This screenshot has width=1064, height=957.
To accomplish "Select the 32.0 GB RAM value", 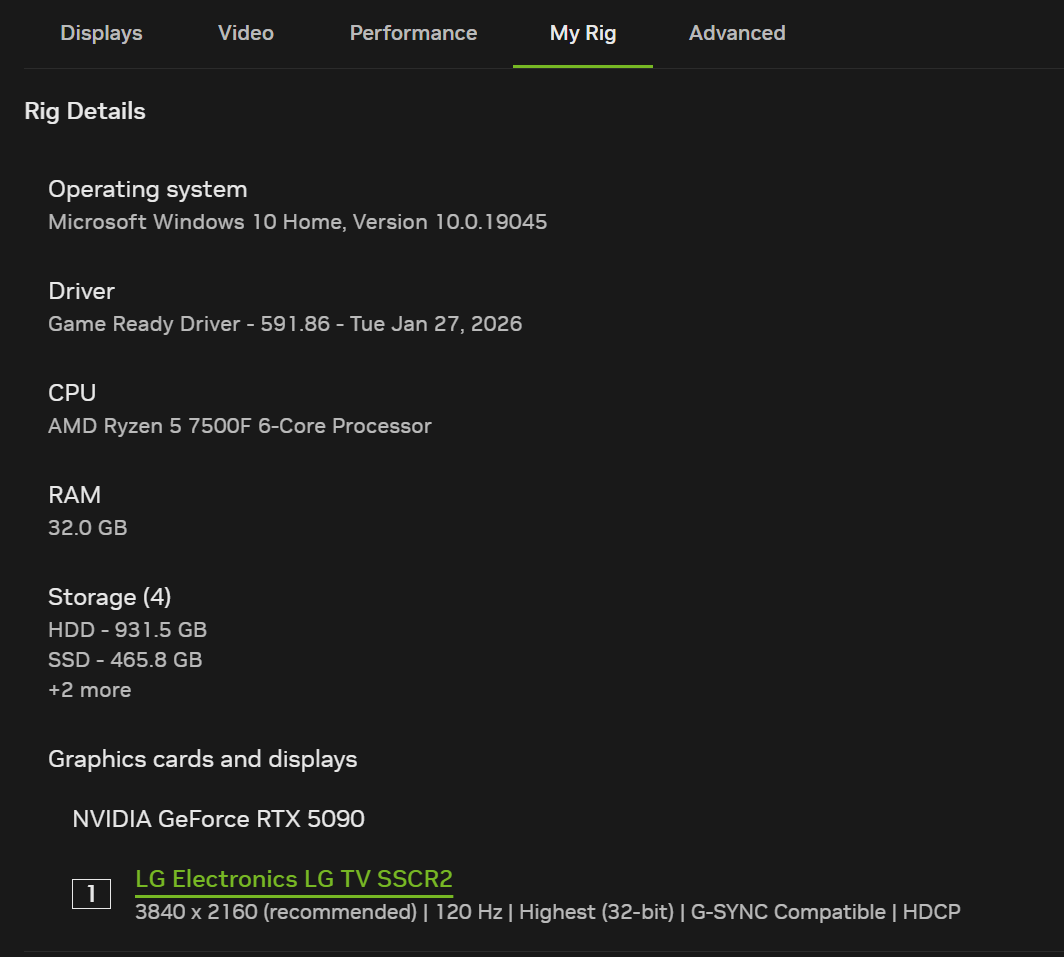I will click(x=88, y=528).
